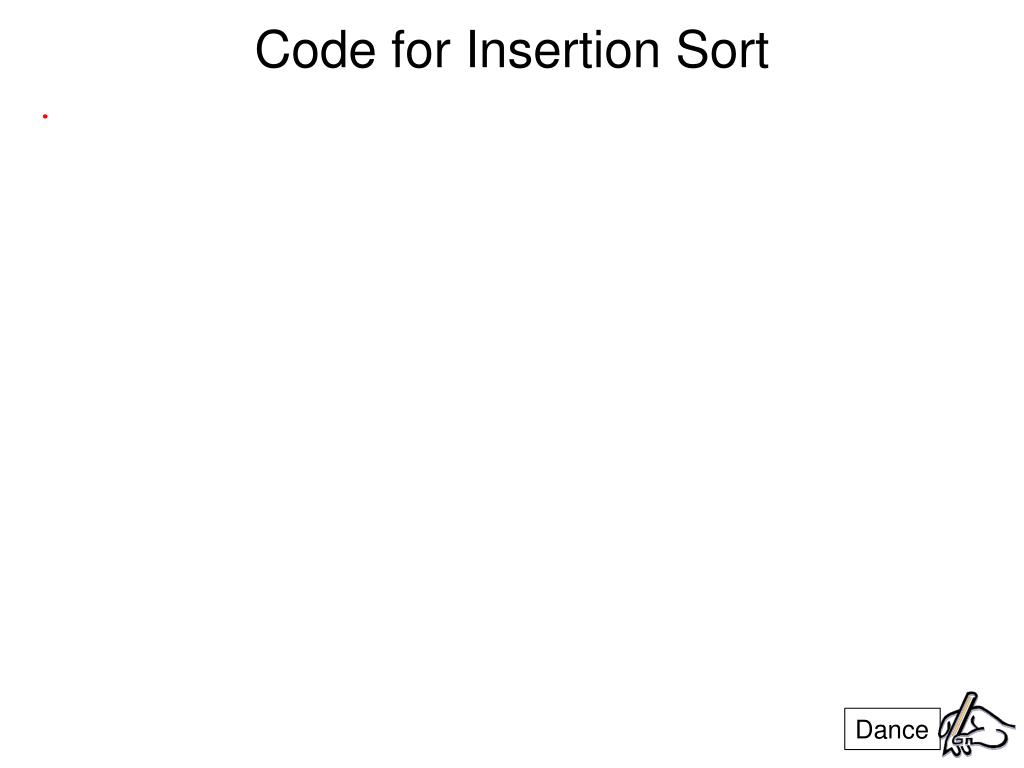This screenshot has height=768, width=1024.
Task: Click the small red dot below the title
Action: [46, 117]
